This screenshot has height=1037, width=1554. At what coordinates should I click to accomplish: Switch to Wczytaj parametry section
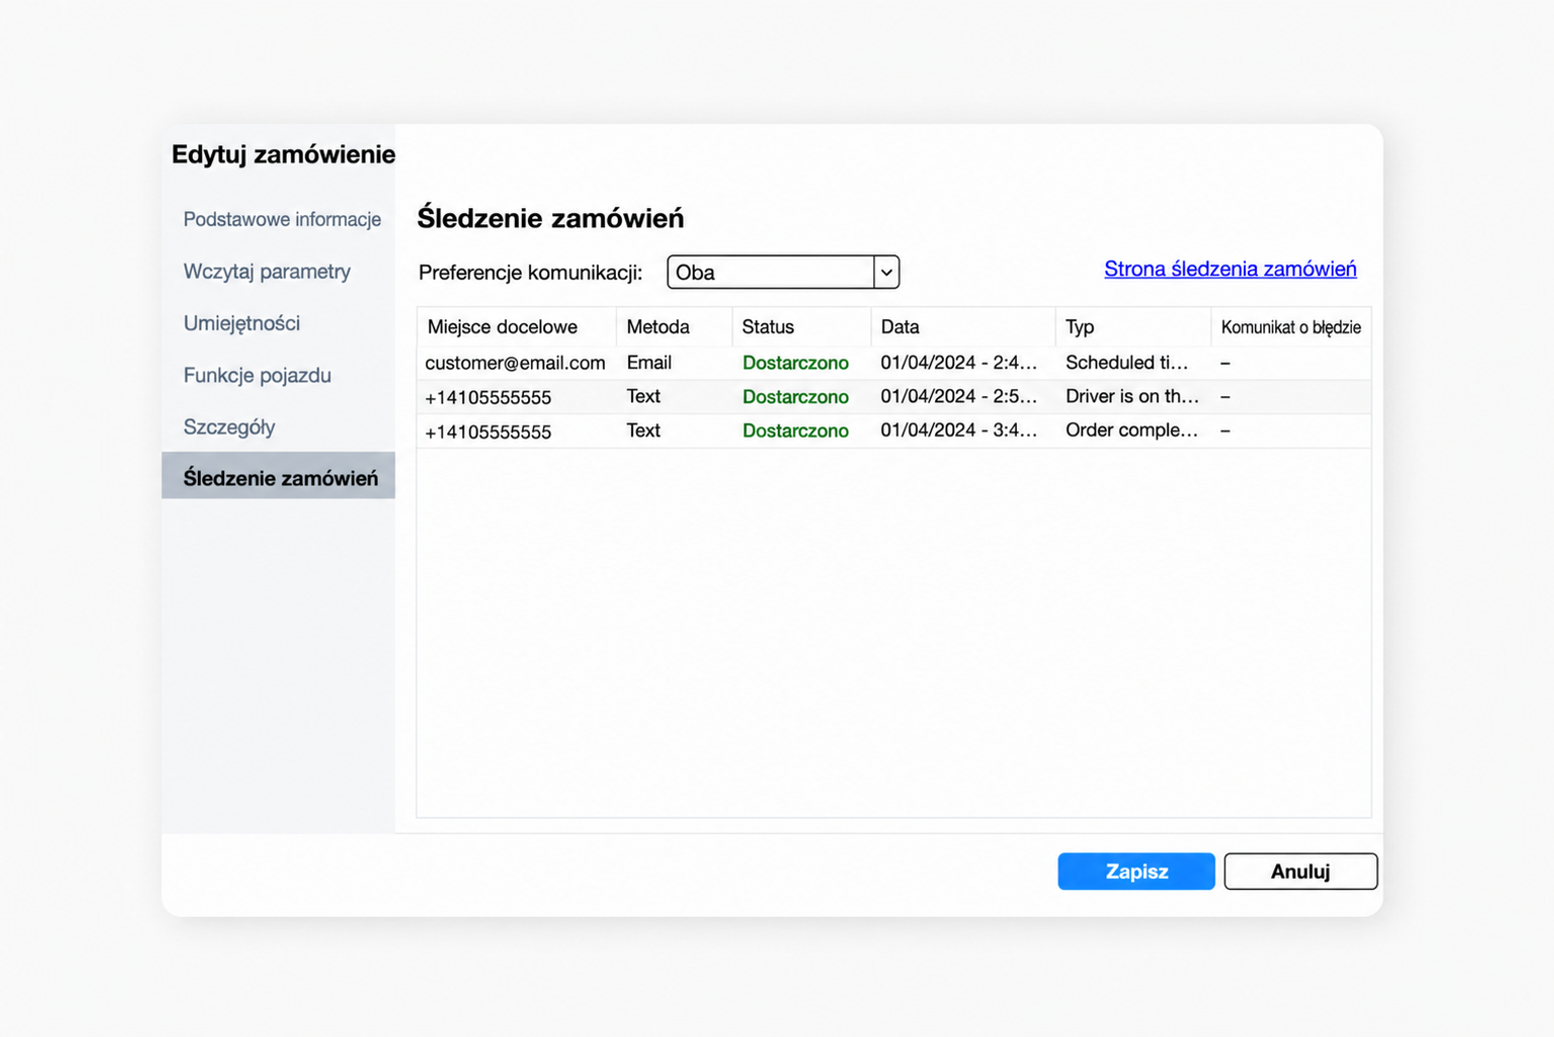click(x=266, y=271)
